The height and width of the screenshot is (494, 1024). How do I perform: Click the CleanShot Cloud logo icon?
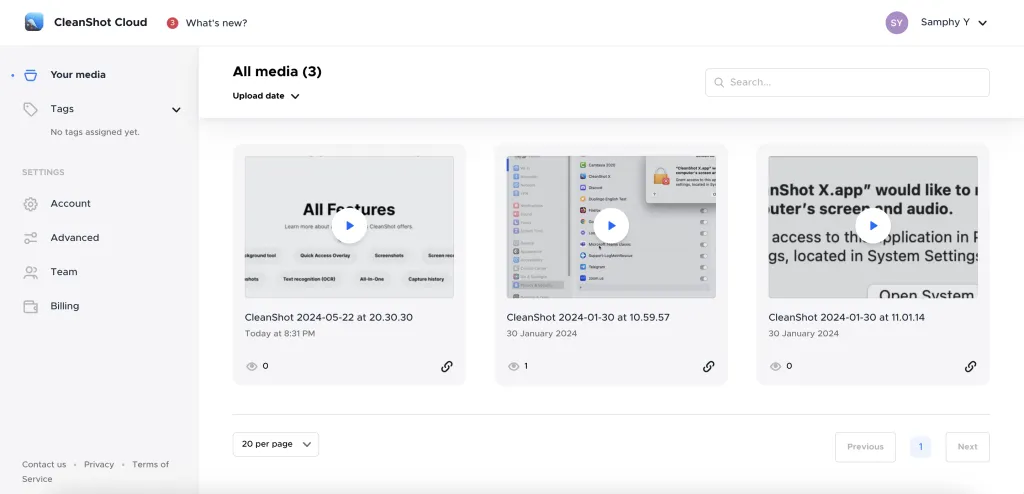tap(34, 22)
